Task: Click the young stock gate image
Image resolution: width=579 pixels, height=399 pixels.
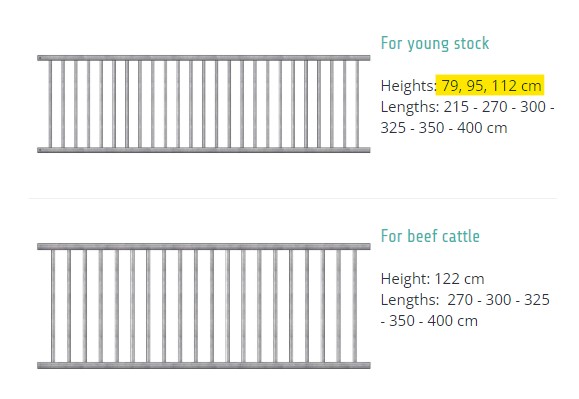Action: coord(203,104)
